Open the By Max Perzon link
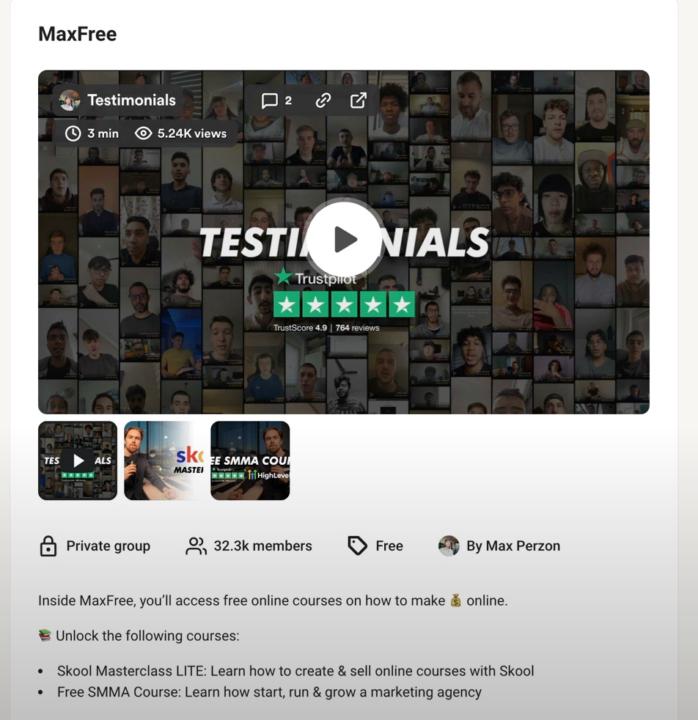 pos(513,546)
